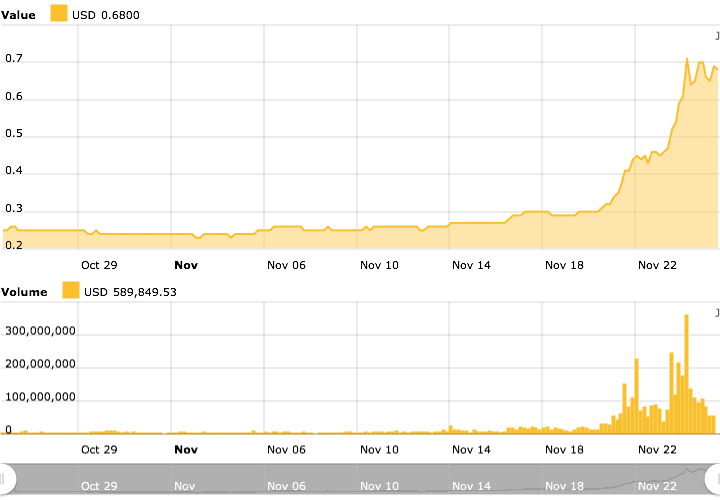Image resolution: width=720 pixels, height=500 pixels.
Task: Click 'Nov 14' inside the range scrollbar
Action: [471, 486]
